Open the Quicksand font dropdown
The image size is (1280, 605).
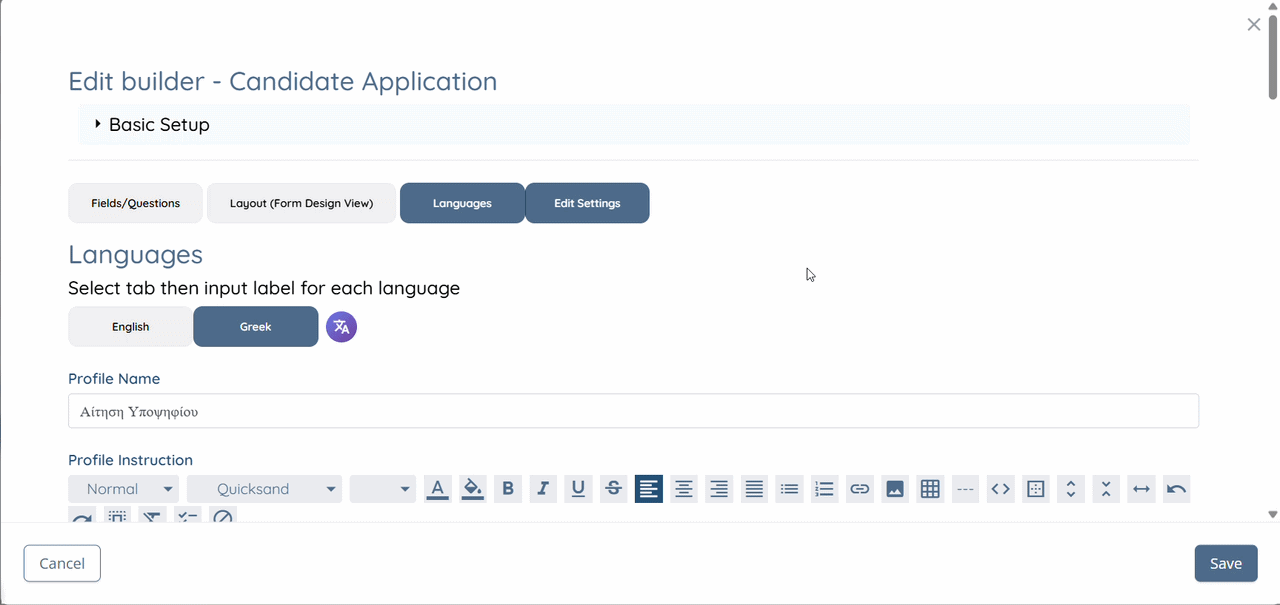click(x=264, y=489)
